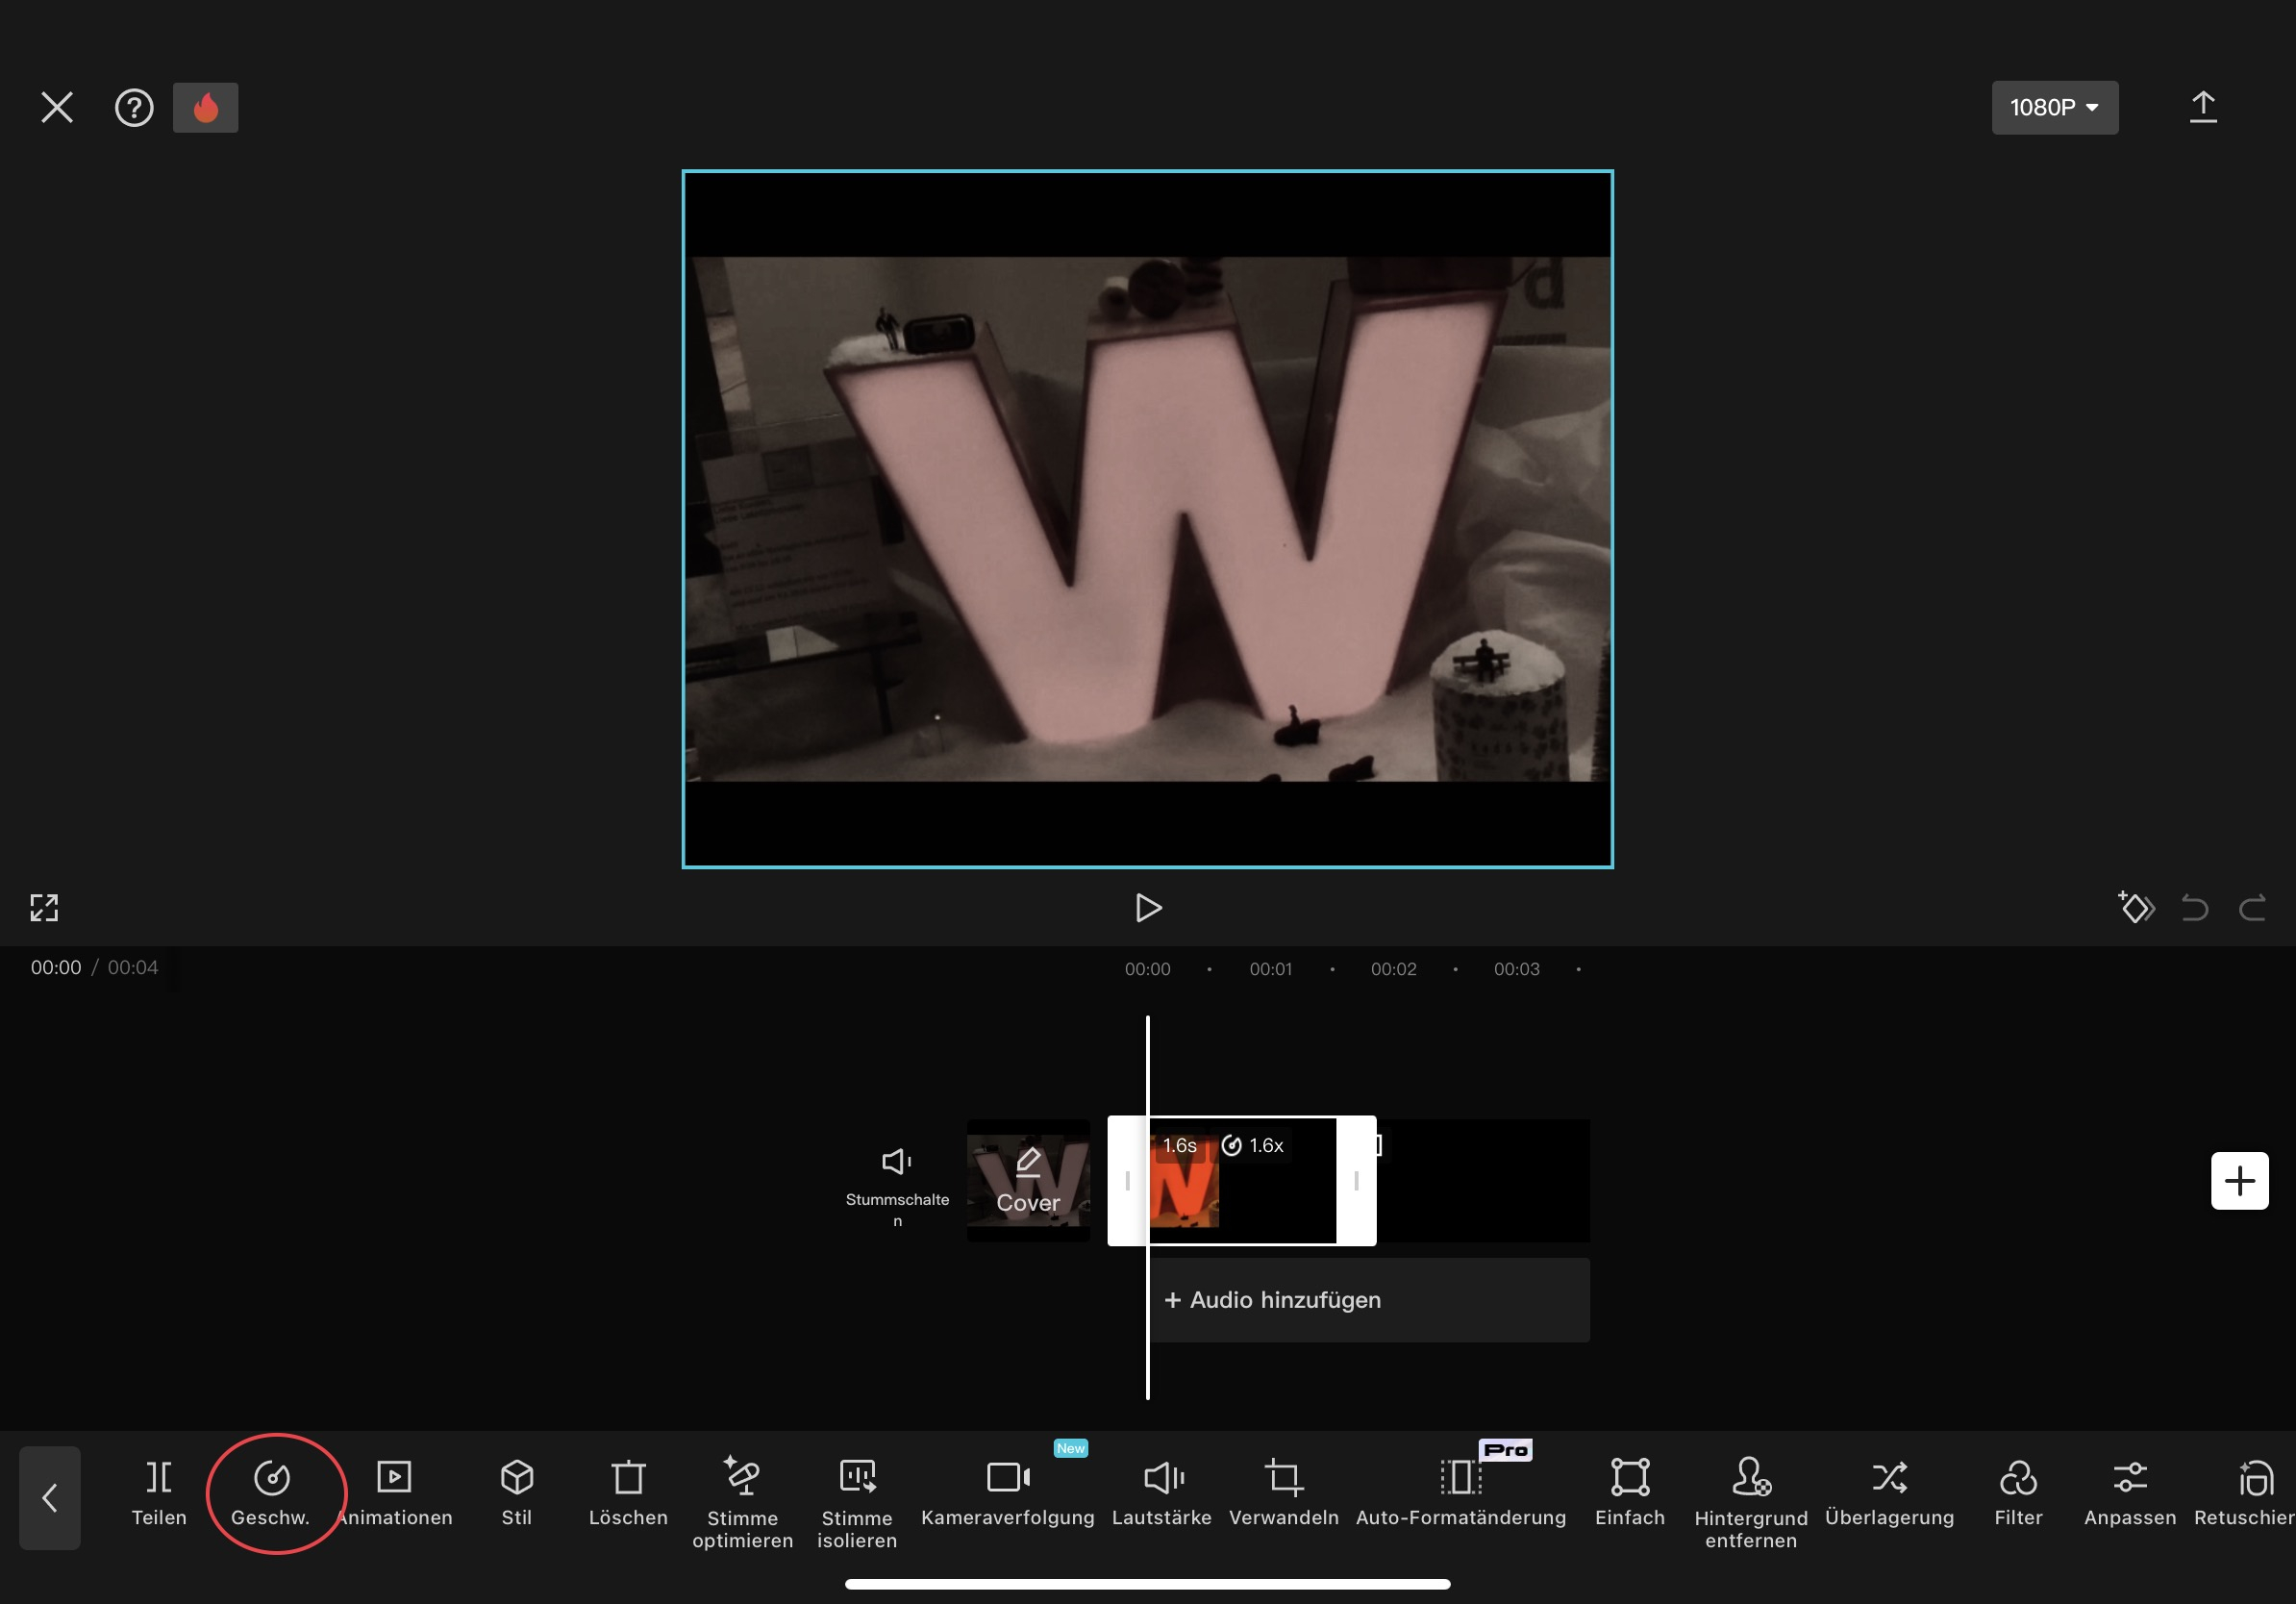Open the Geschw. speed tool

tap(271, 1492)
